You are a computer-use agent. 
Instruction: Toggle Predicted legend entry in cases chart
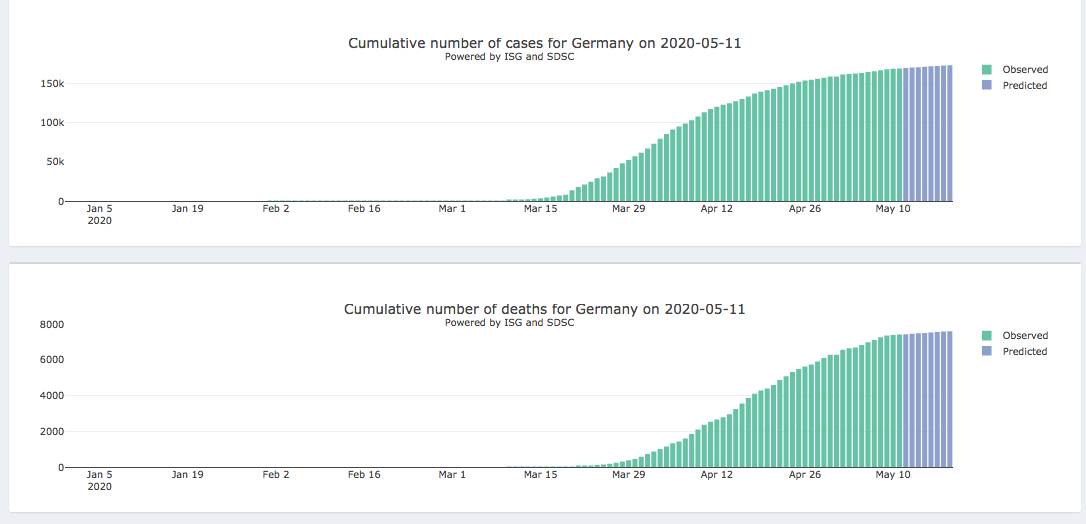click(1024, 86)
